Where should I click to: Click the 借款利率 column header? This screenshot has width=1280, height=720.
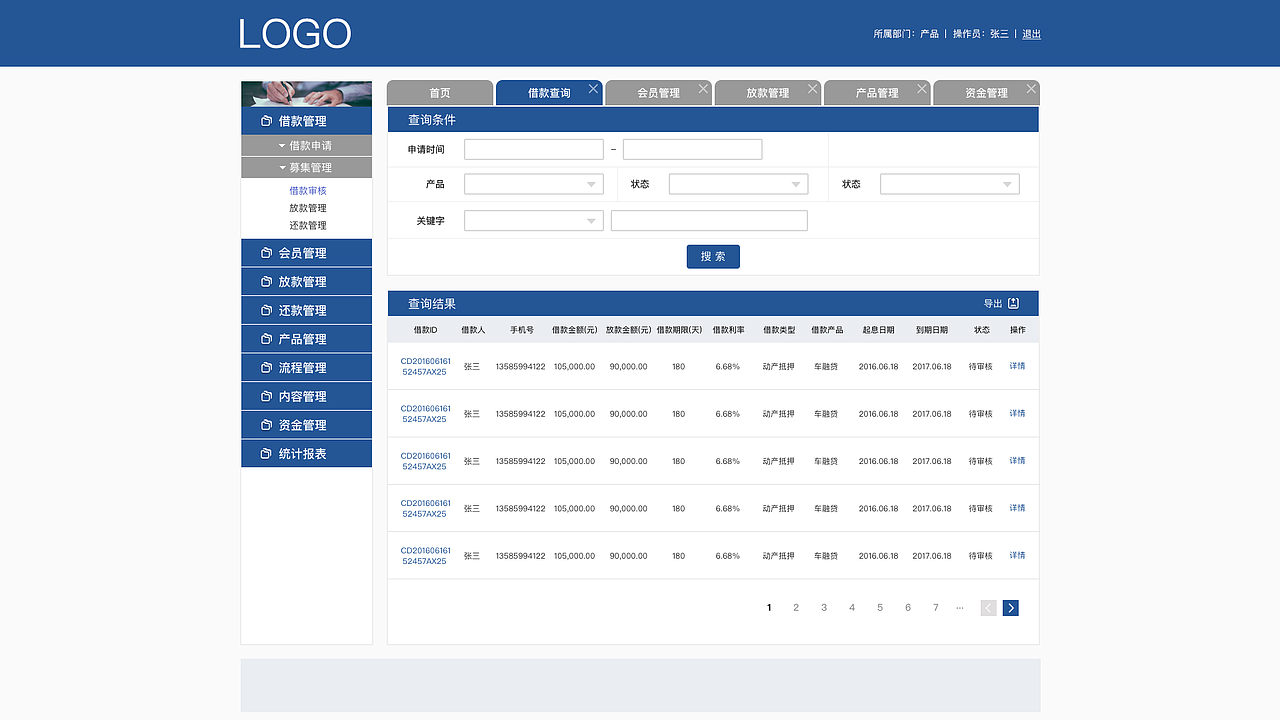728,330
